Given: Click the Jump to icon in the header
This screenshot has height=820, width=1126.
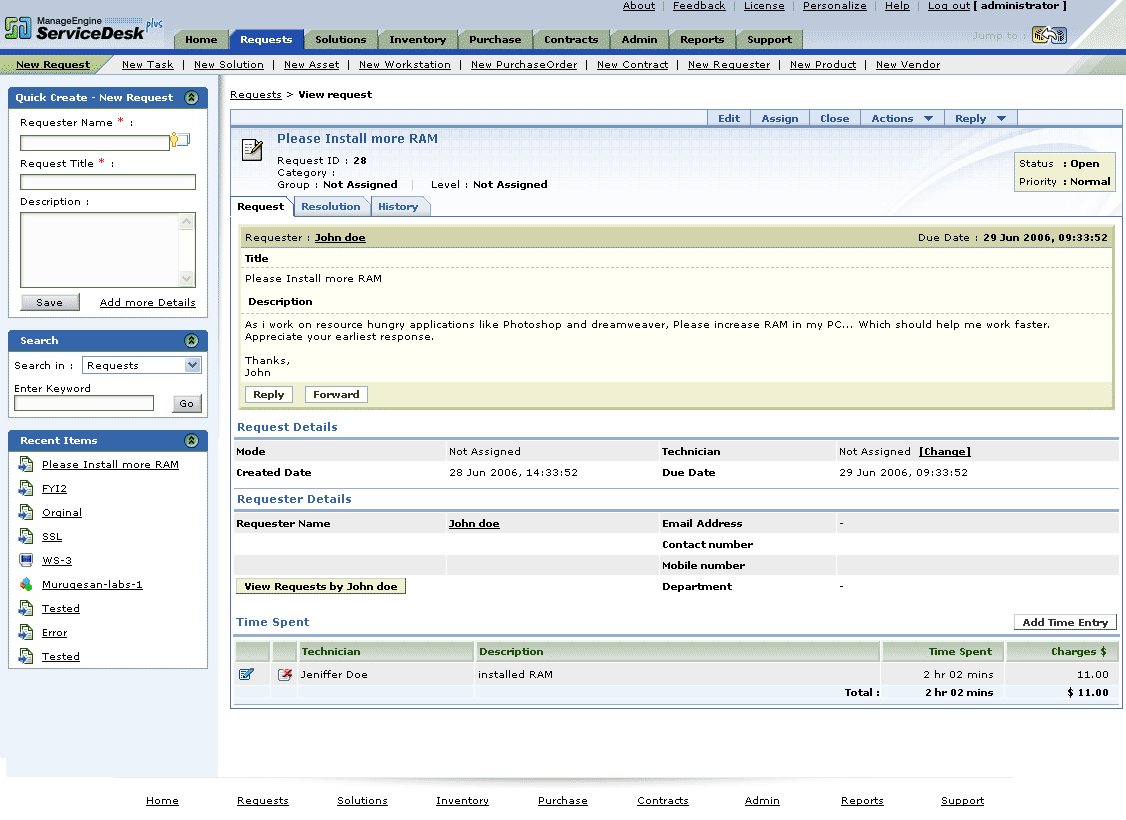Looking at the screenshot, I should [1049, 36].
